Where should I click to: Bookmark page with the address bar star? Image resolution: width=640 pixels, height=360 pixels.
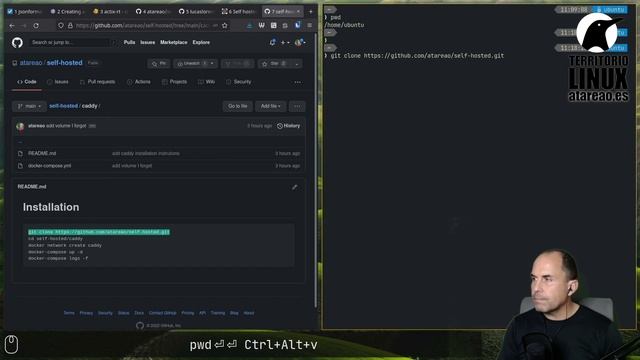click(x=224, y=25)
